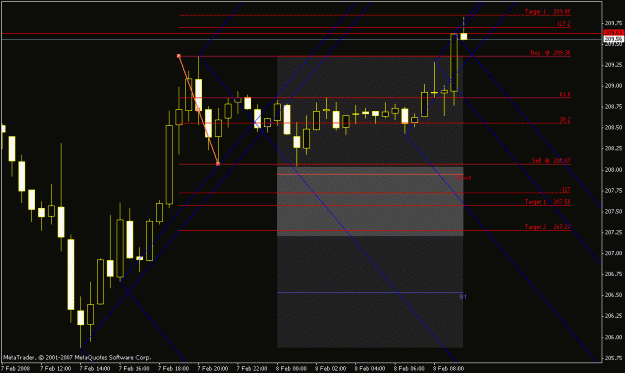
Task: Click the 7 Feb 2008 date label
Action: pos(16,369)
